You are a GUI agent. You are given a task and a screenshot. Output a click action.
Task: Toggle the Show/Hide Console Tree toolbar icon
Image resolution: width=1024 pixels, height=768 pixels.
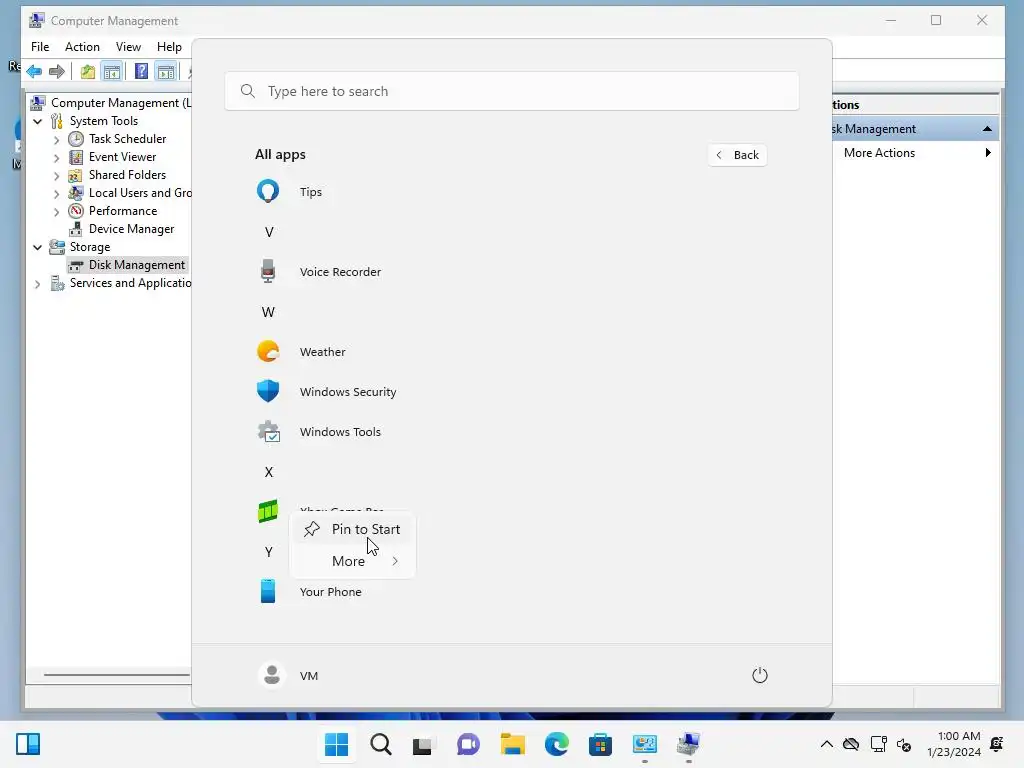[112, 71]
